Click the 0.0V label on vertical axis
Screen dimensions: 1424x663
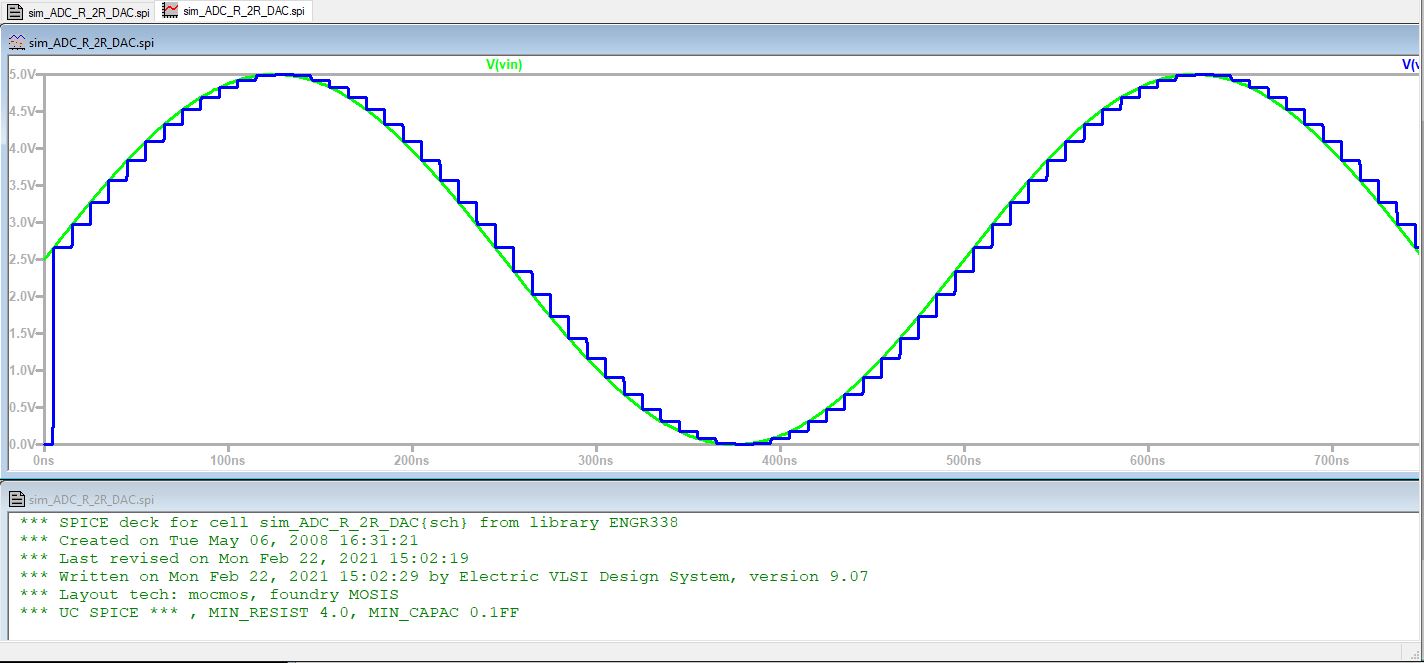(x=23, y=444)
